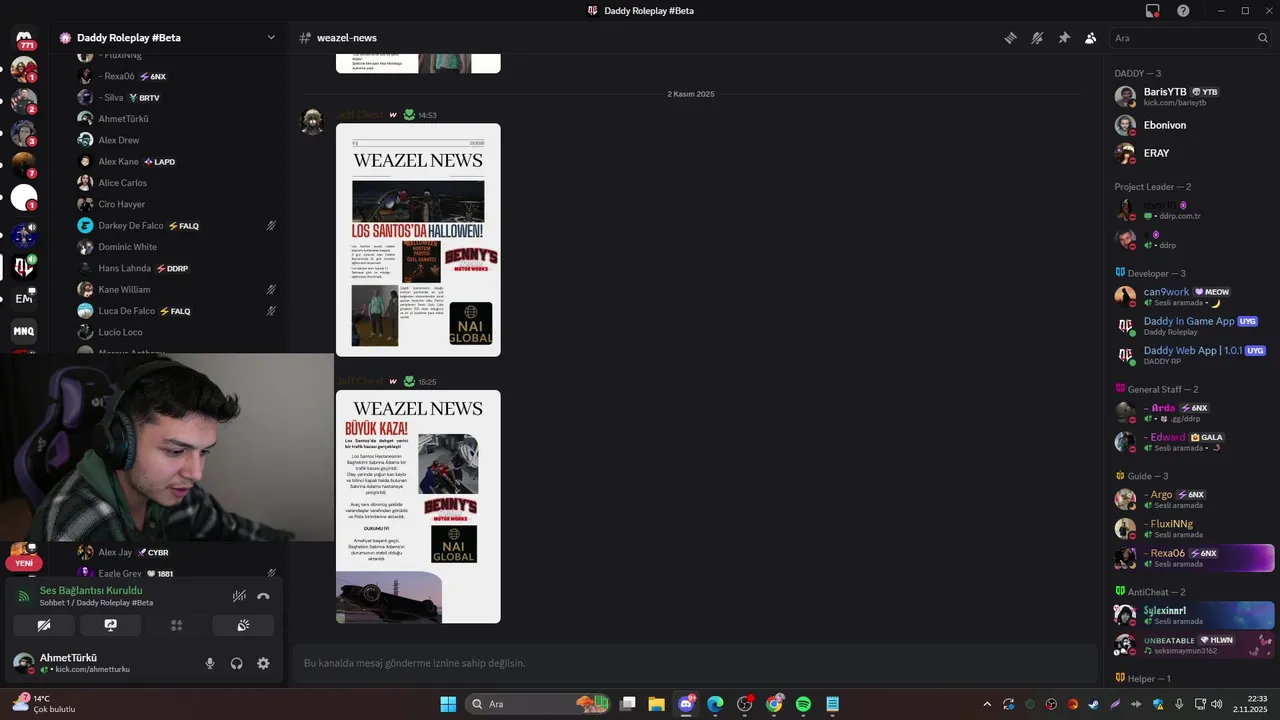This screenshot has width=1280, height=720.
Task: Select voice member Darkey De Falco
Action: [x=180, y=226]
